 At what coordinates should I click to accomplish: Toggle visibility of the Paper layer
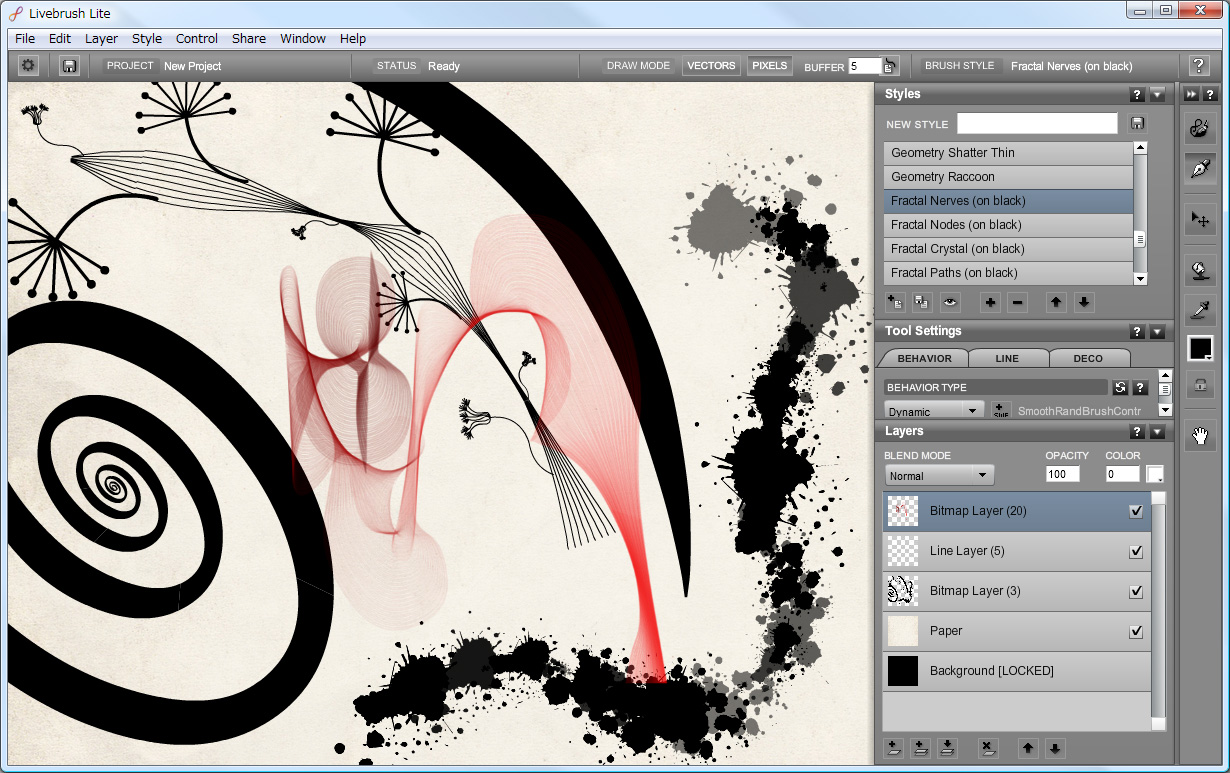(x=1136, y=631)
